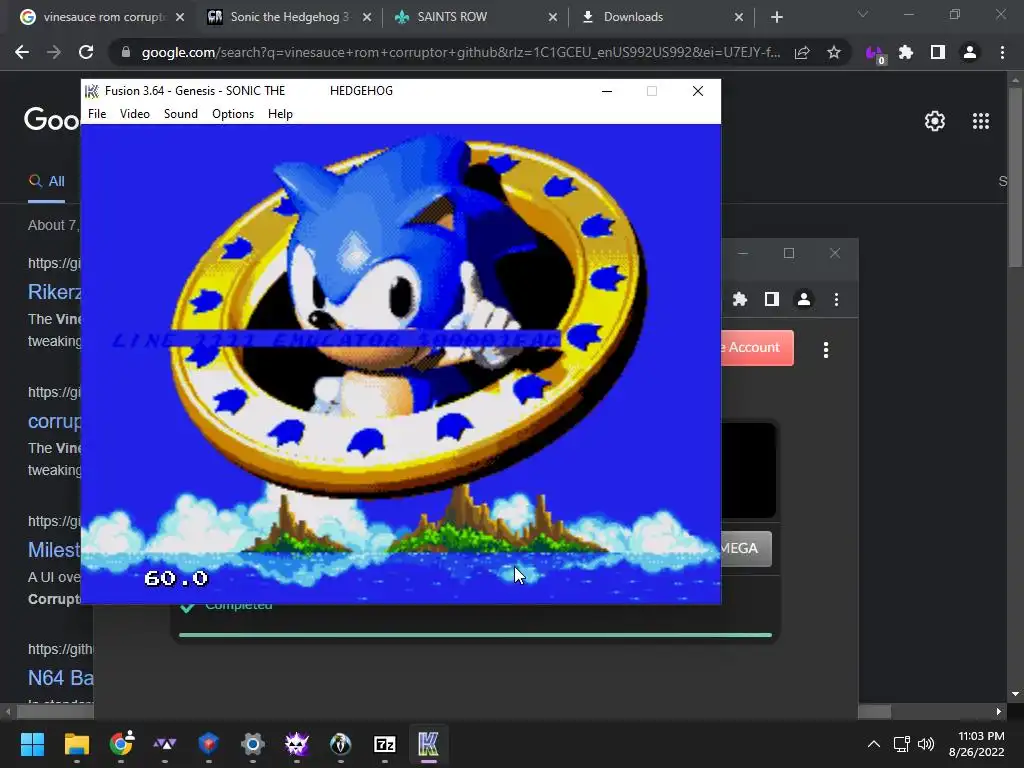Toggle the side panel in front Chrome
This screenshot has height=768, width=1024.
pyautogui.click(x=938, y=52)
